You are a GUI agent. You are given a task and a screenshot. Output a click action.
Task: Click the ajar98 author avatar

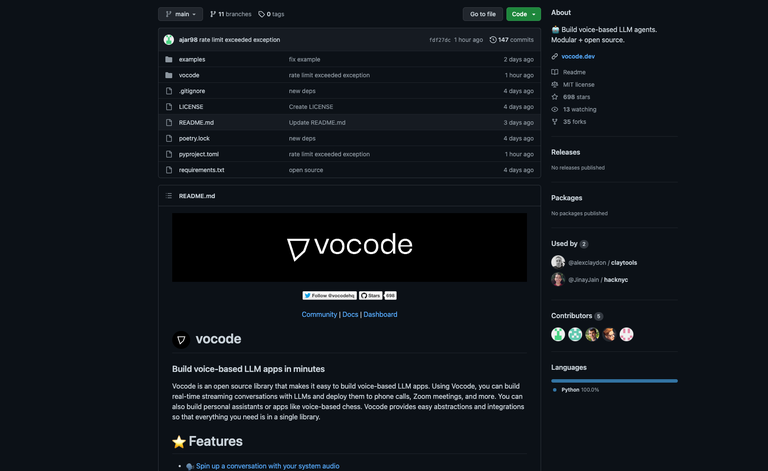pyautogui.click(x=169, y=40)
